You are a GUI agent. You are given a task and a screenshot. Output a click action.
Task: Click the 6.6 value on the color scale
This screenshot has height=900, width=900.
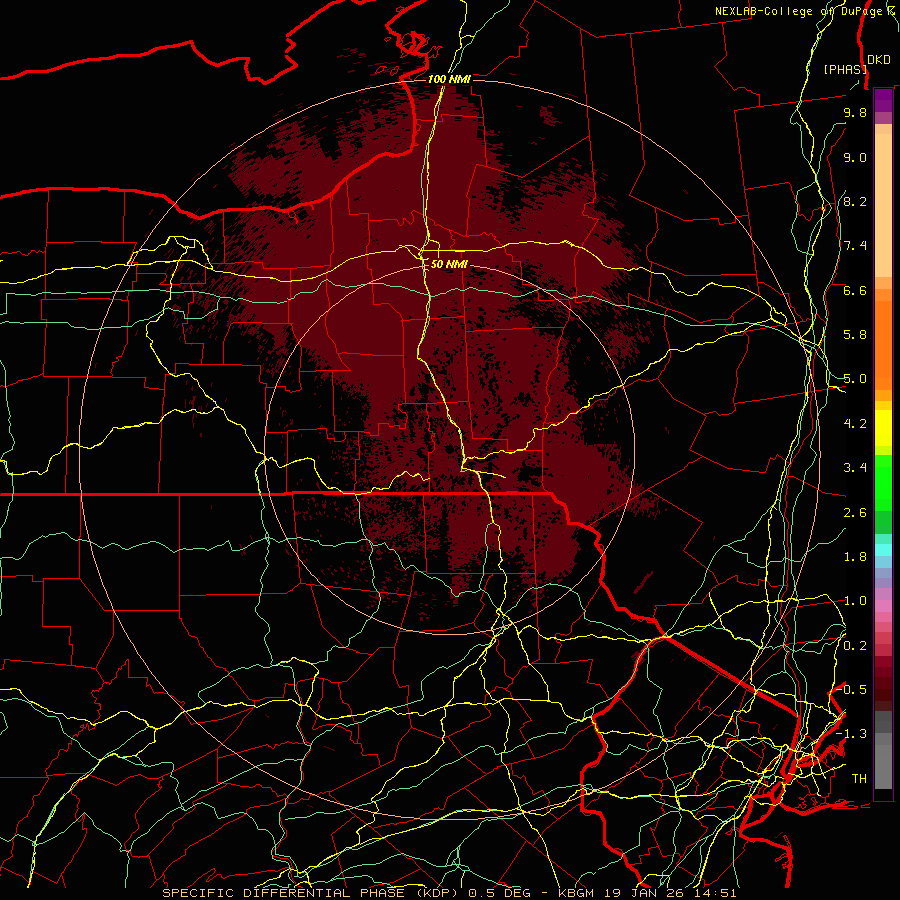[x=855, y=290]
